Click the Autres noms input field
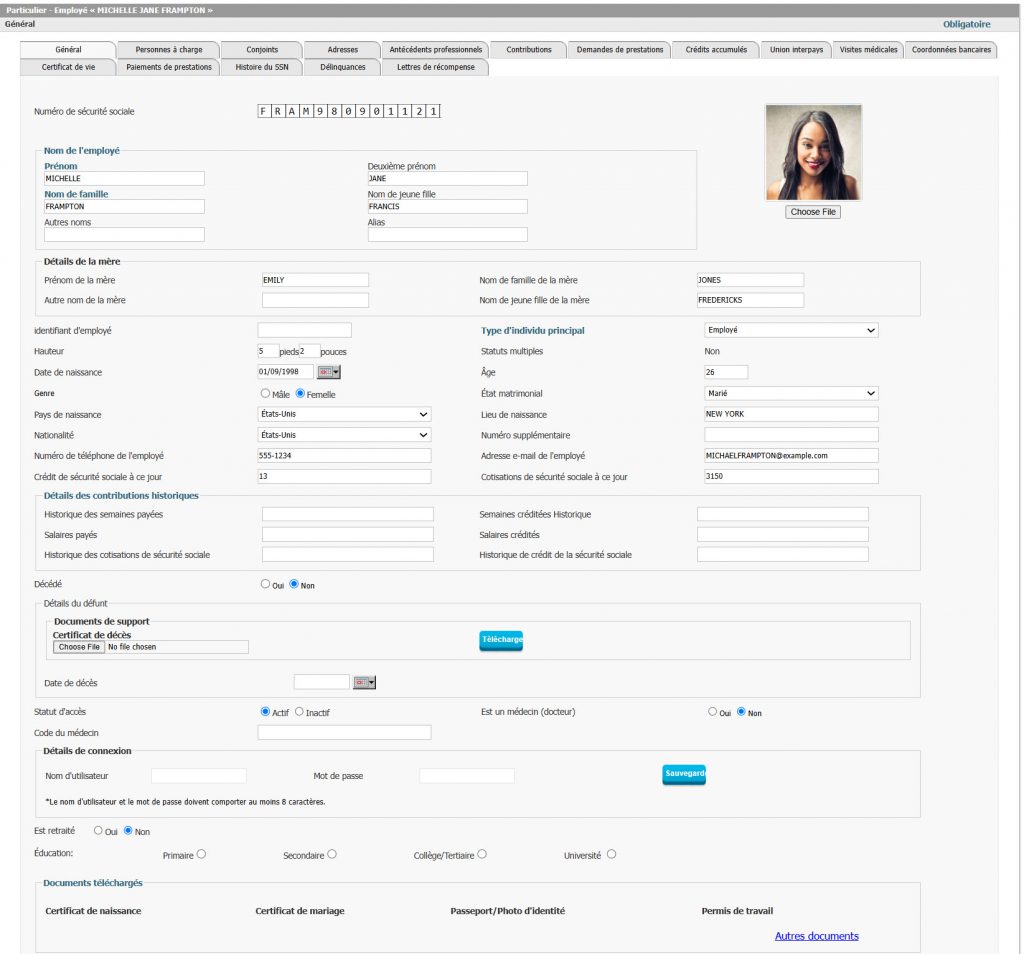The width and height of the screenshot is (1024, 954). [124, 234]
